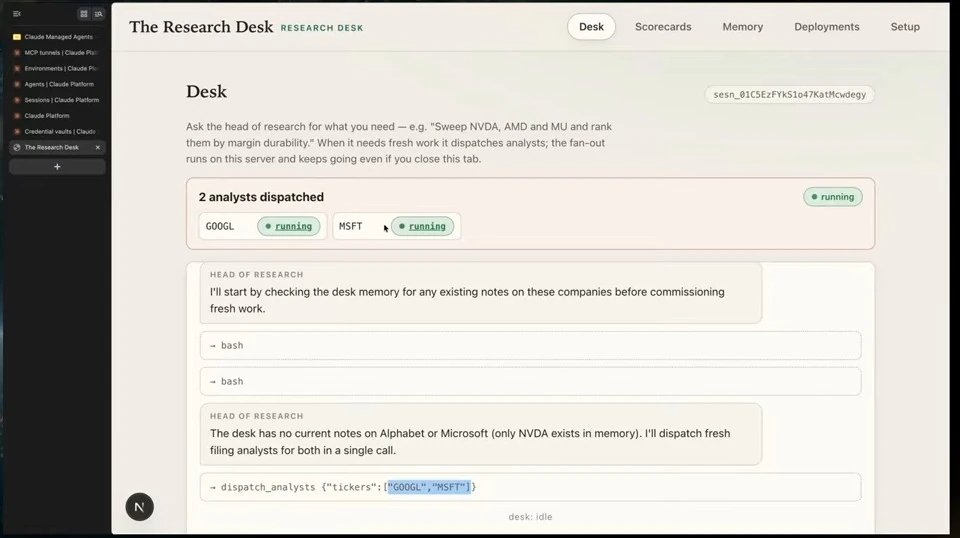
Task: Click the 'checking the desk memory' message
Action: [x=481, y=293]
